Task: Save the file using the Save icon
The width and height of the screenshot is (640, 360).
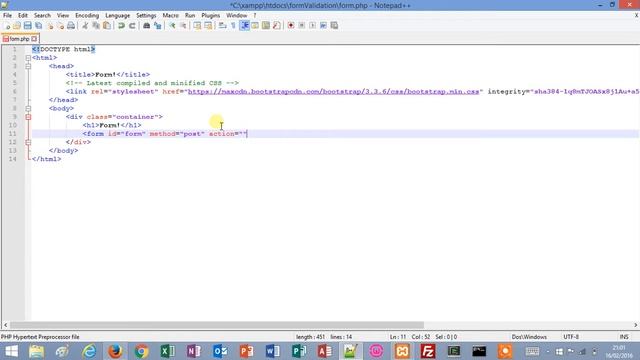Action: coord(28,26)
